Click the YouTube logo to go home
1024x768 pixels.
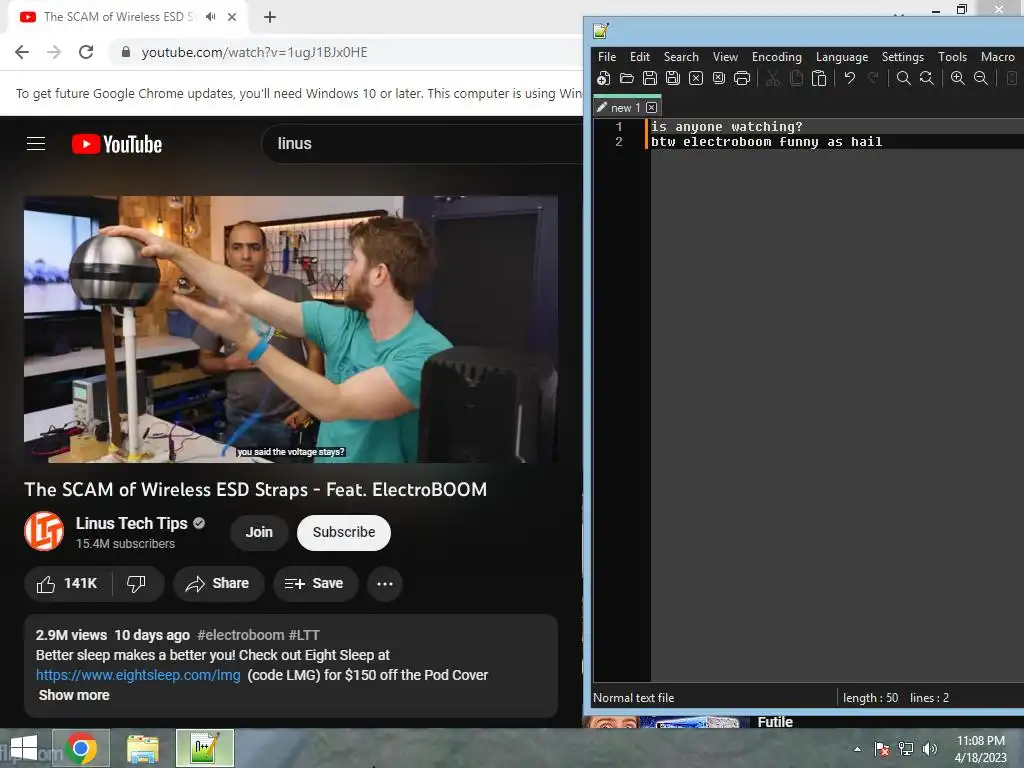coord(117,144)
